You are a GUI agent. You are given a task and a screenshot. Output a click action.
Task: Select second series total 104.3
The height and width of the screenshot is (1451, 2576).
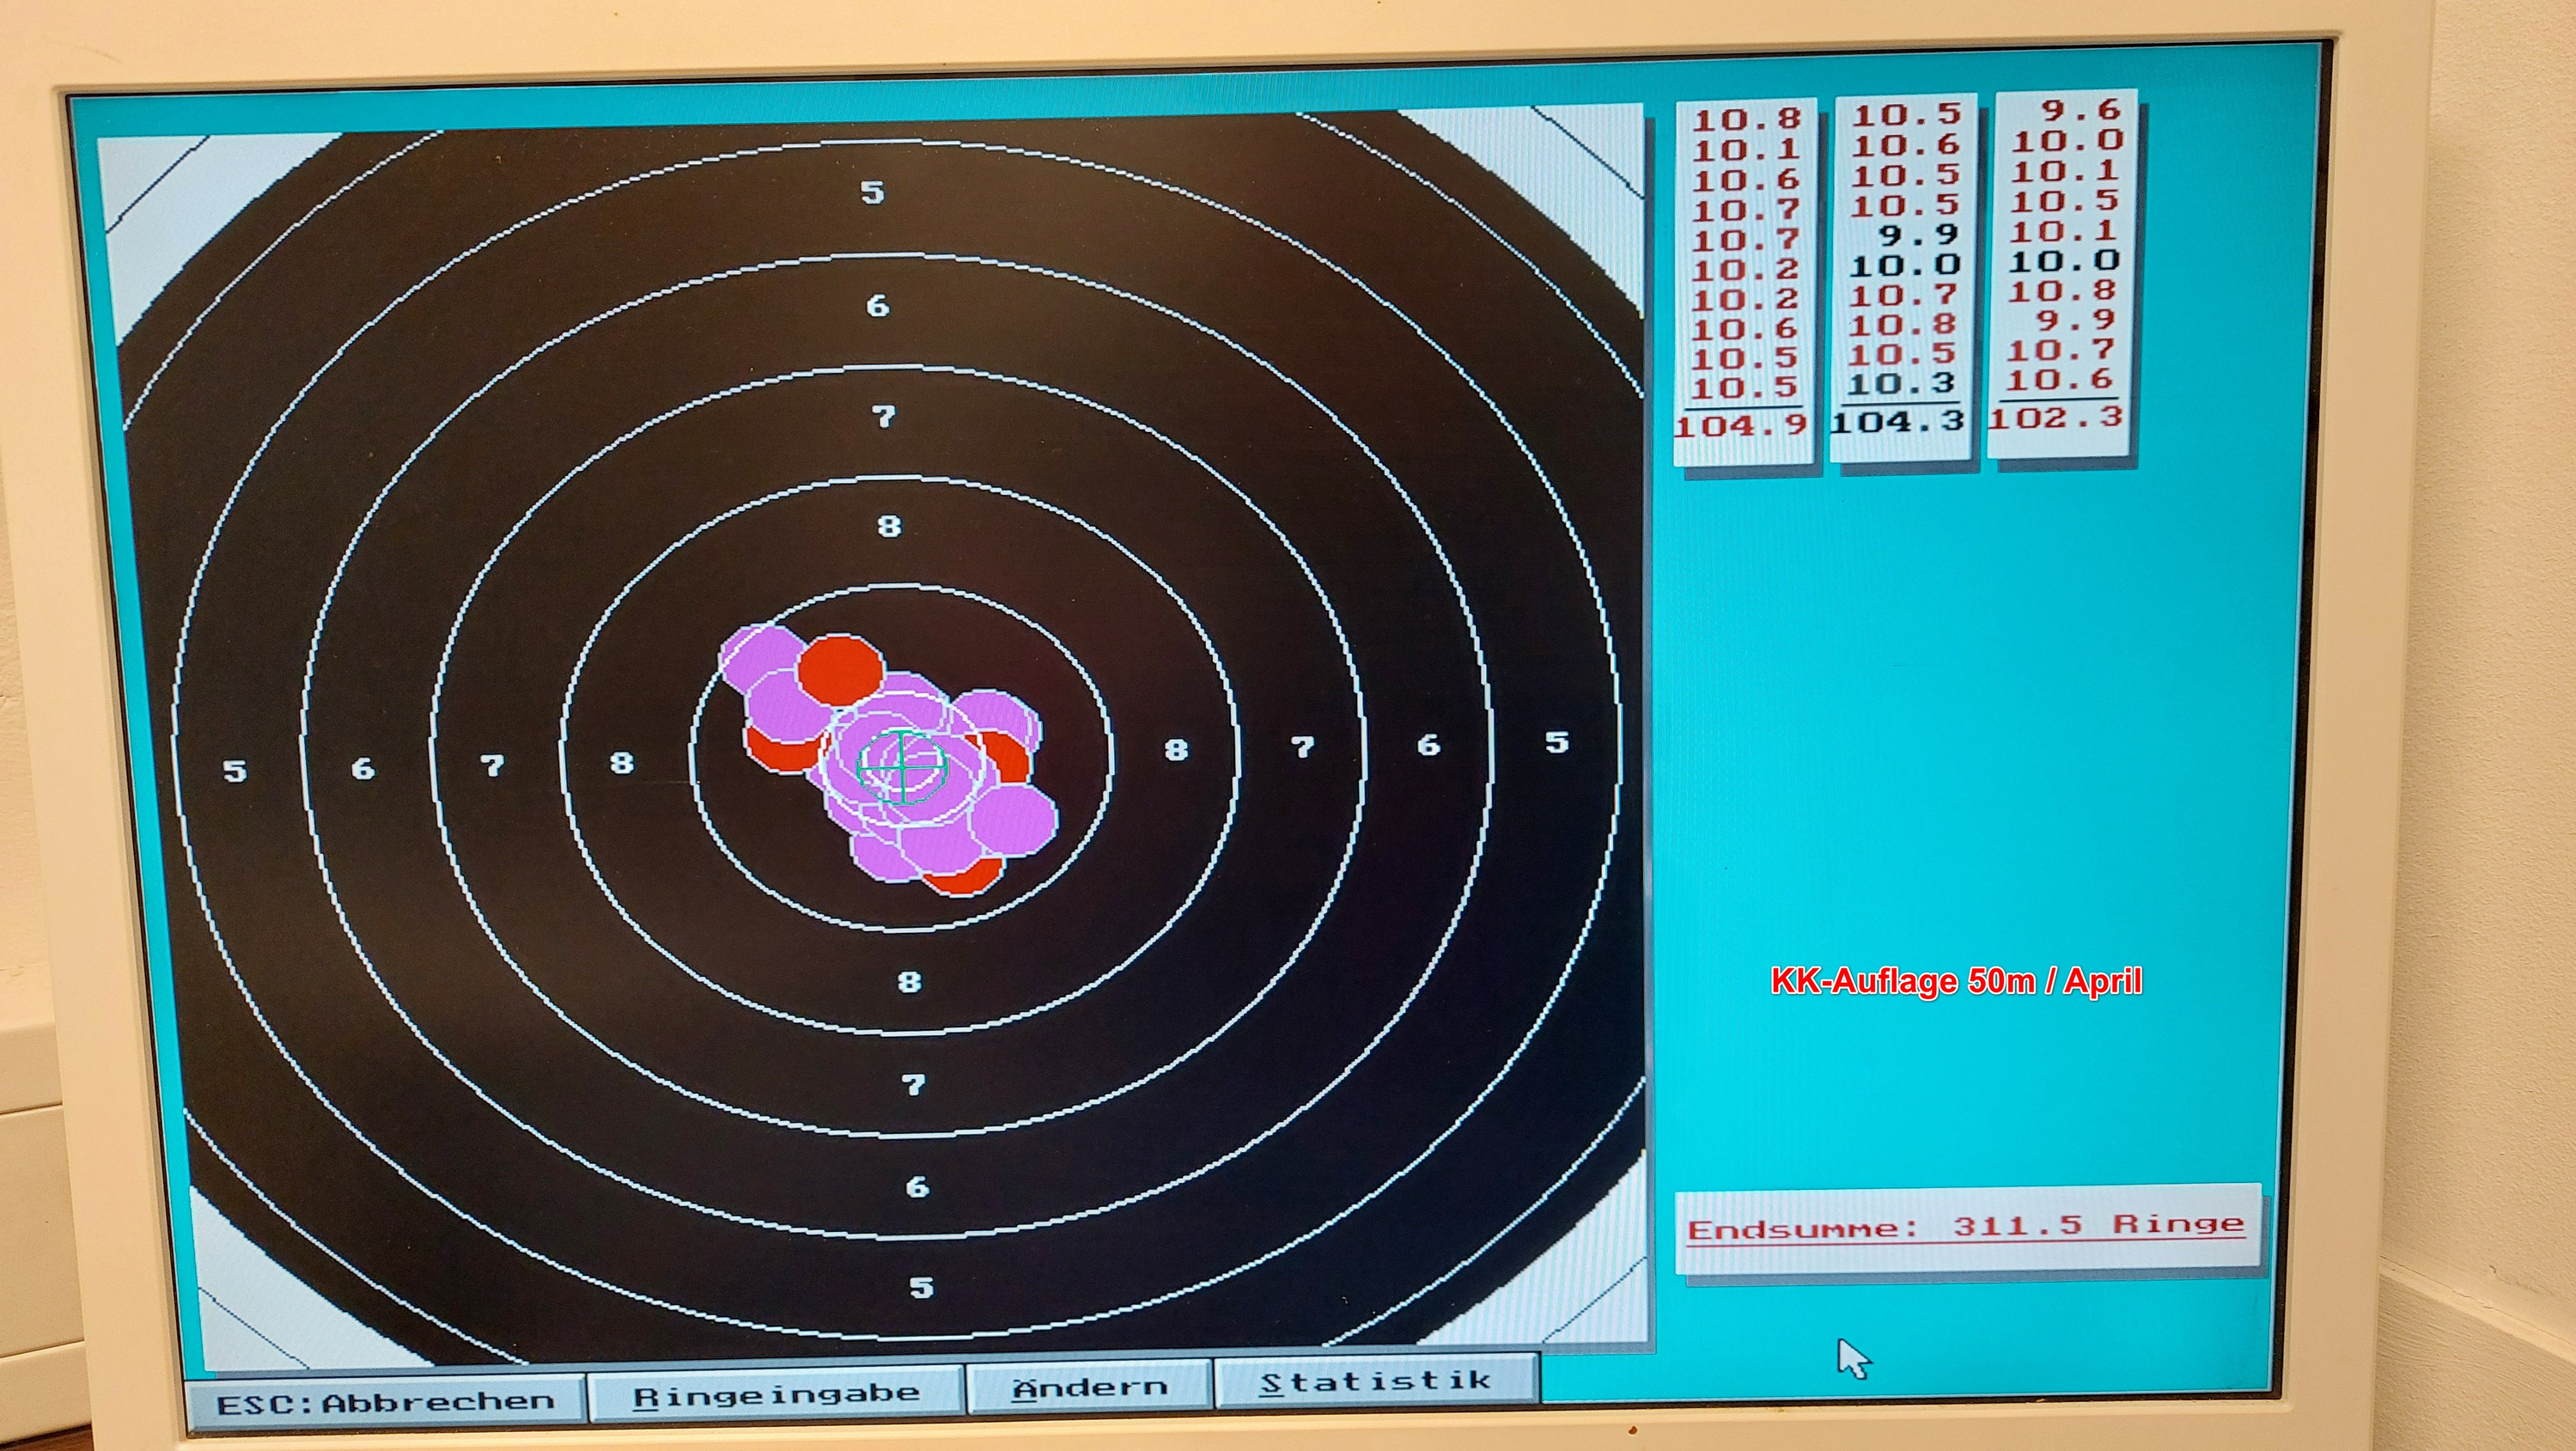coord(1898,422)
